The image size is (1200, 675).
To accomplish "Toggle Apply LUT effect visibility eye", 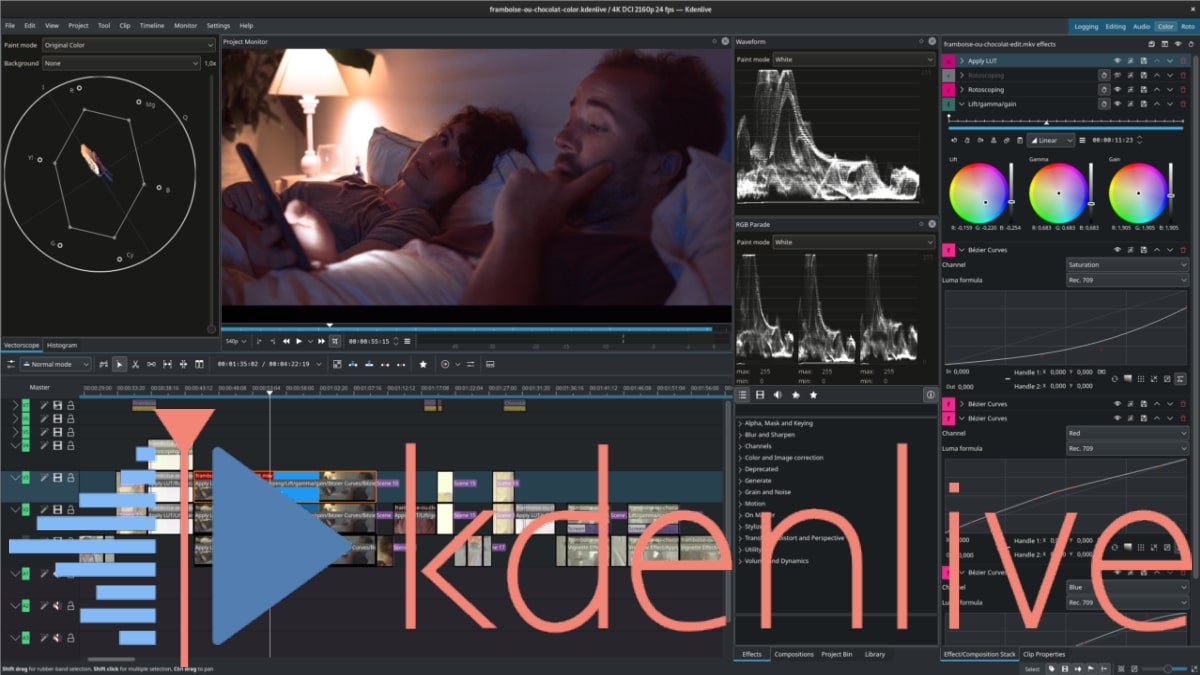I will tap(1118, 61).
